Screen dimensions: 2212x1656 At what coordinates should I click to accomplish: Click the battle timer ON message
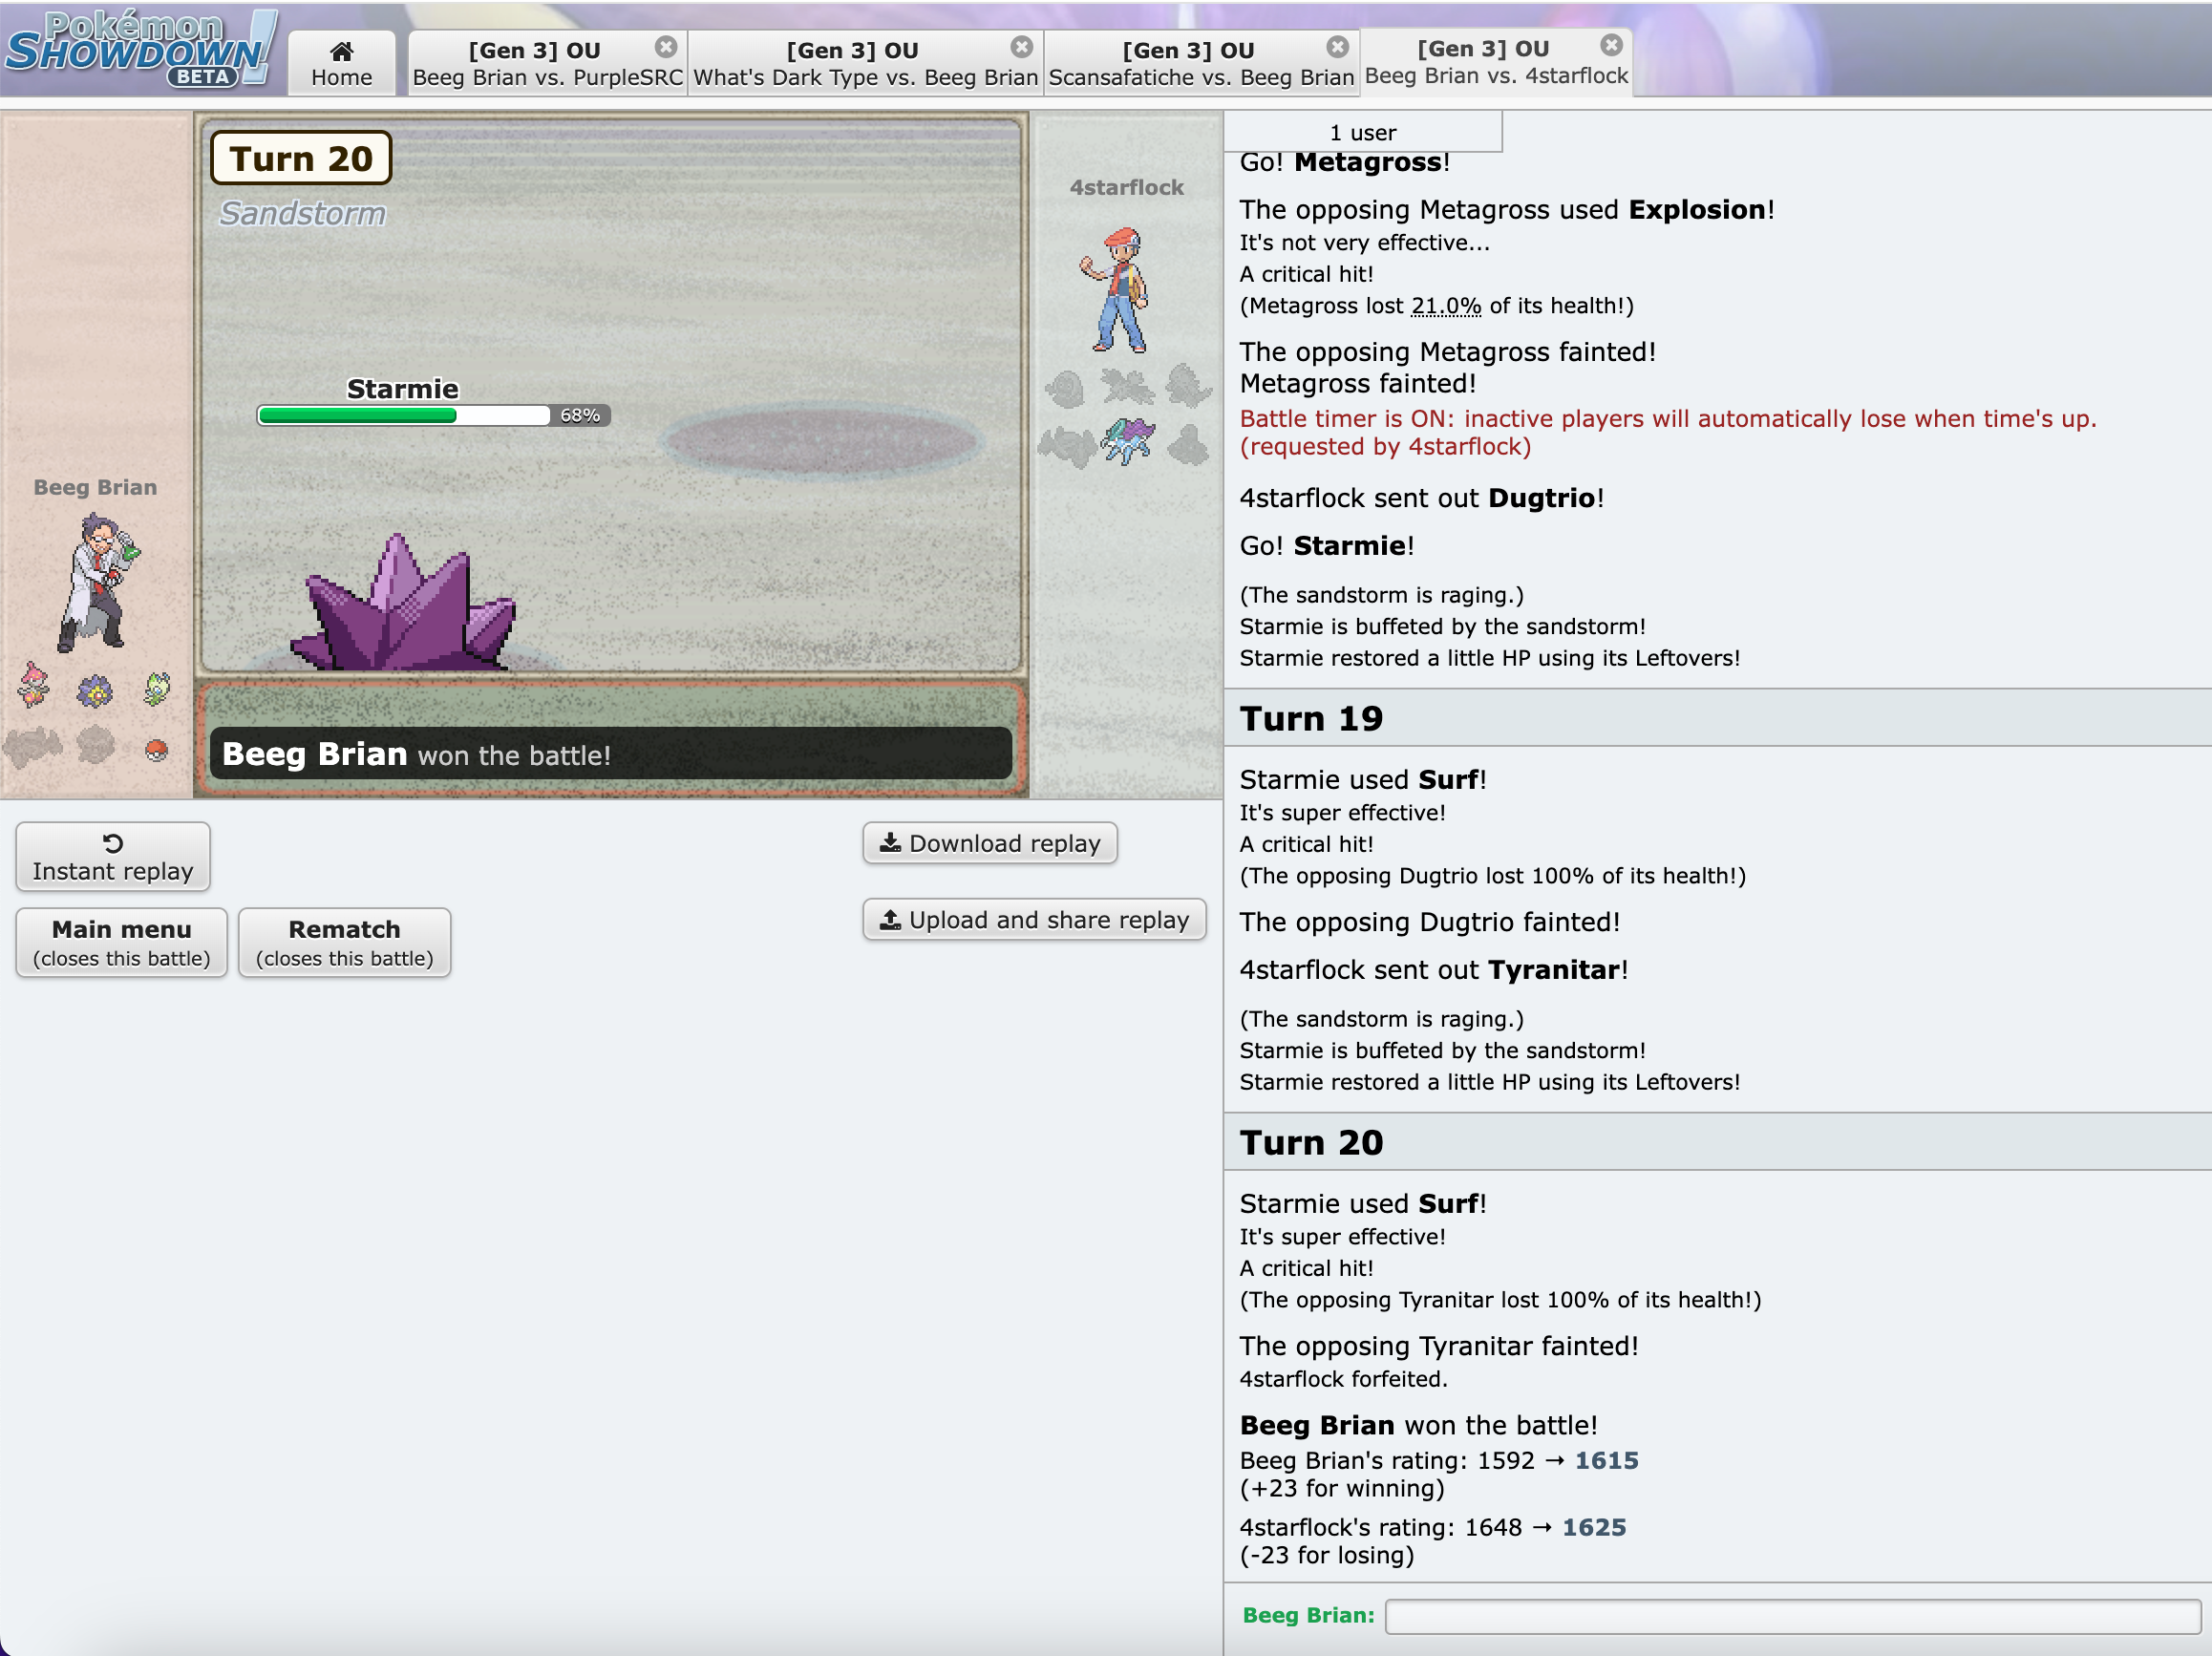point(1668,432)
